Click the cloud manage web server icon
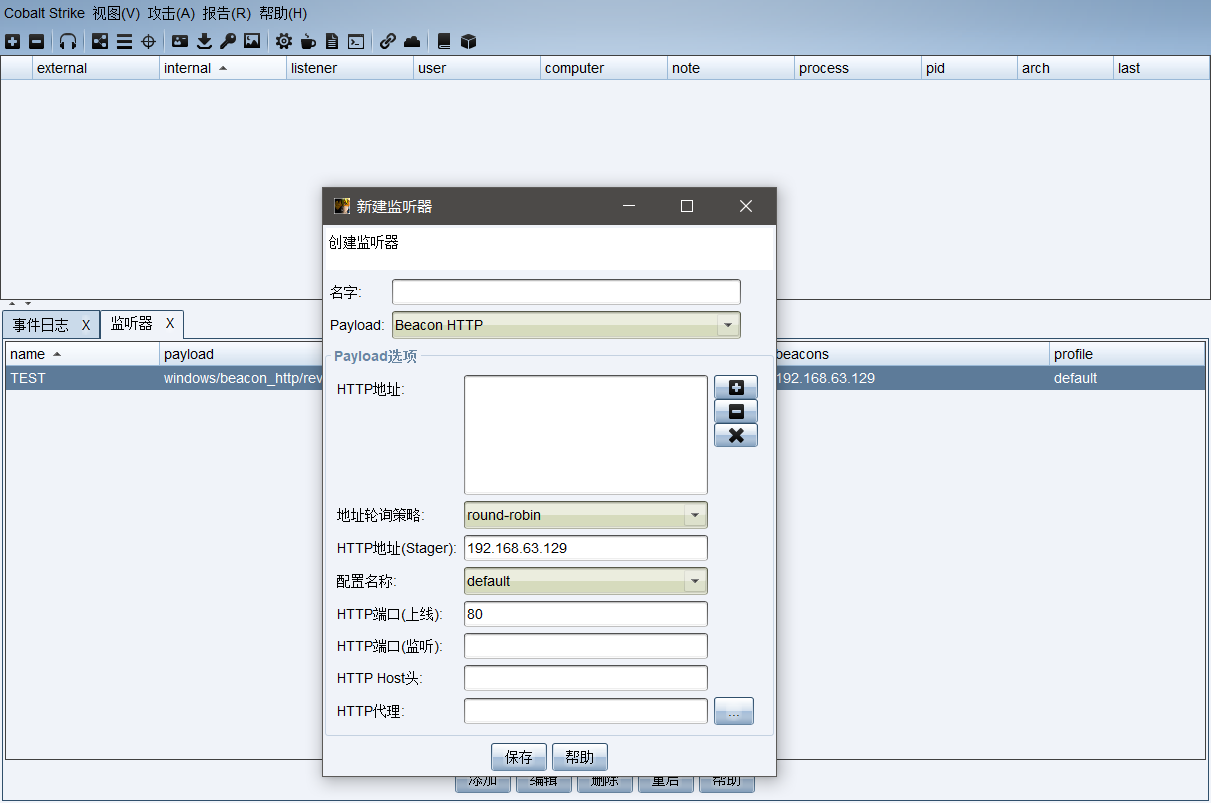 [412, 42]
